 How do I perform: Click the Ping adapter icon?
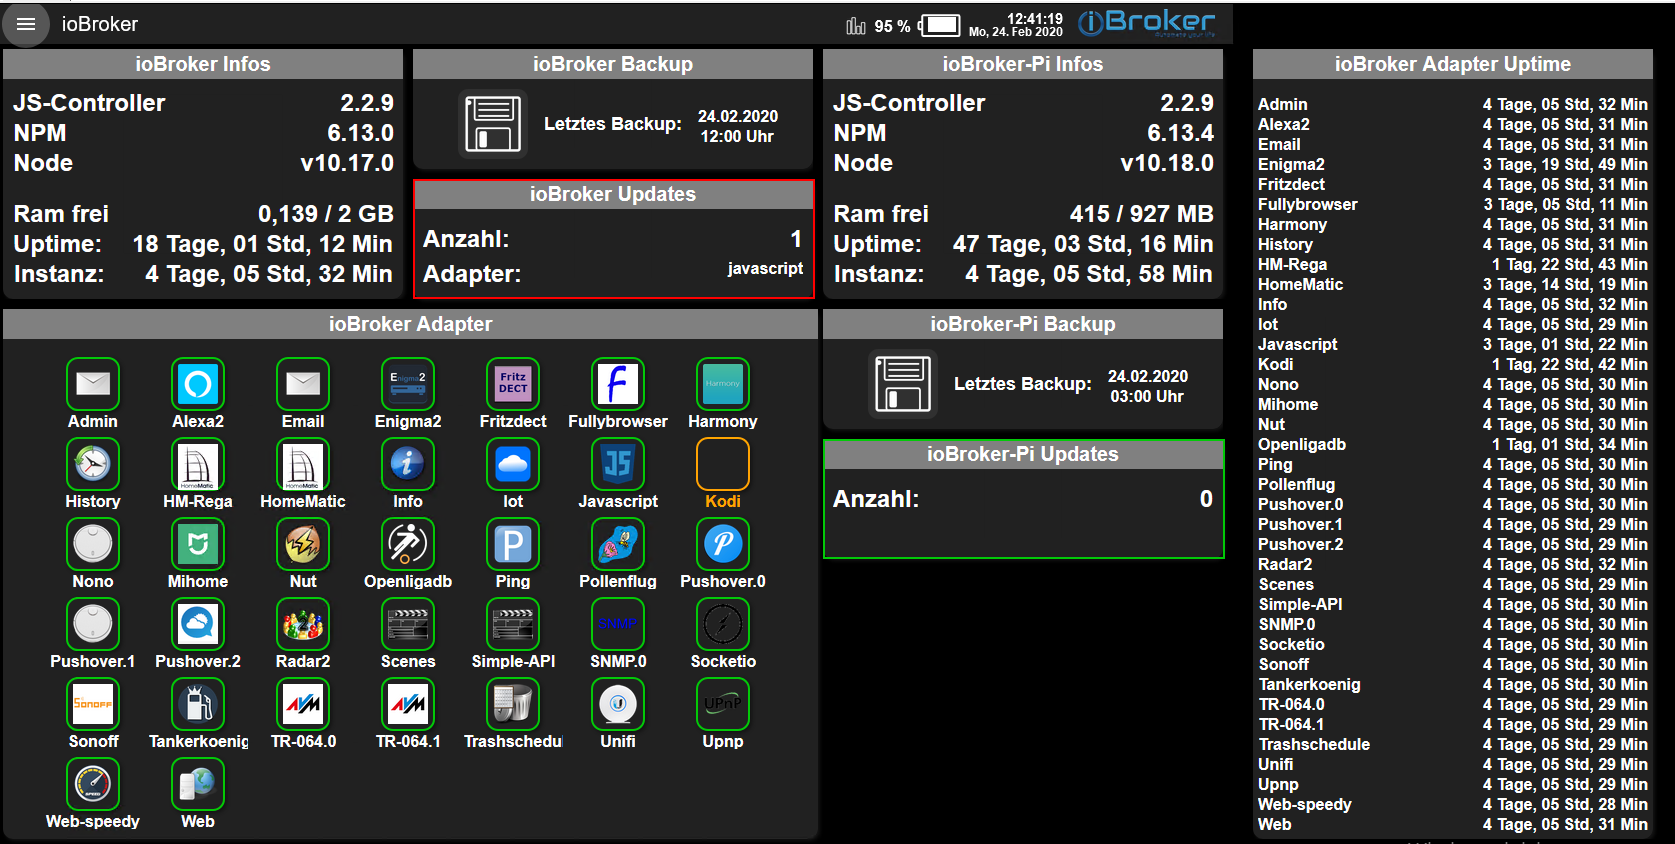[513, 544]
